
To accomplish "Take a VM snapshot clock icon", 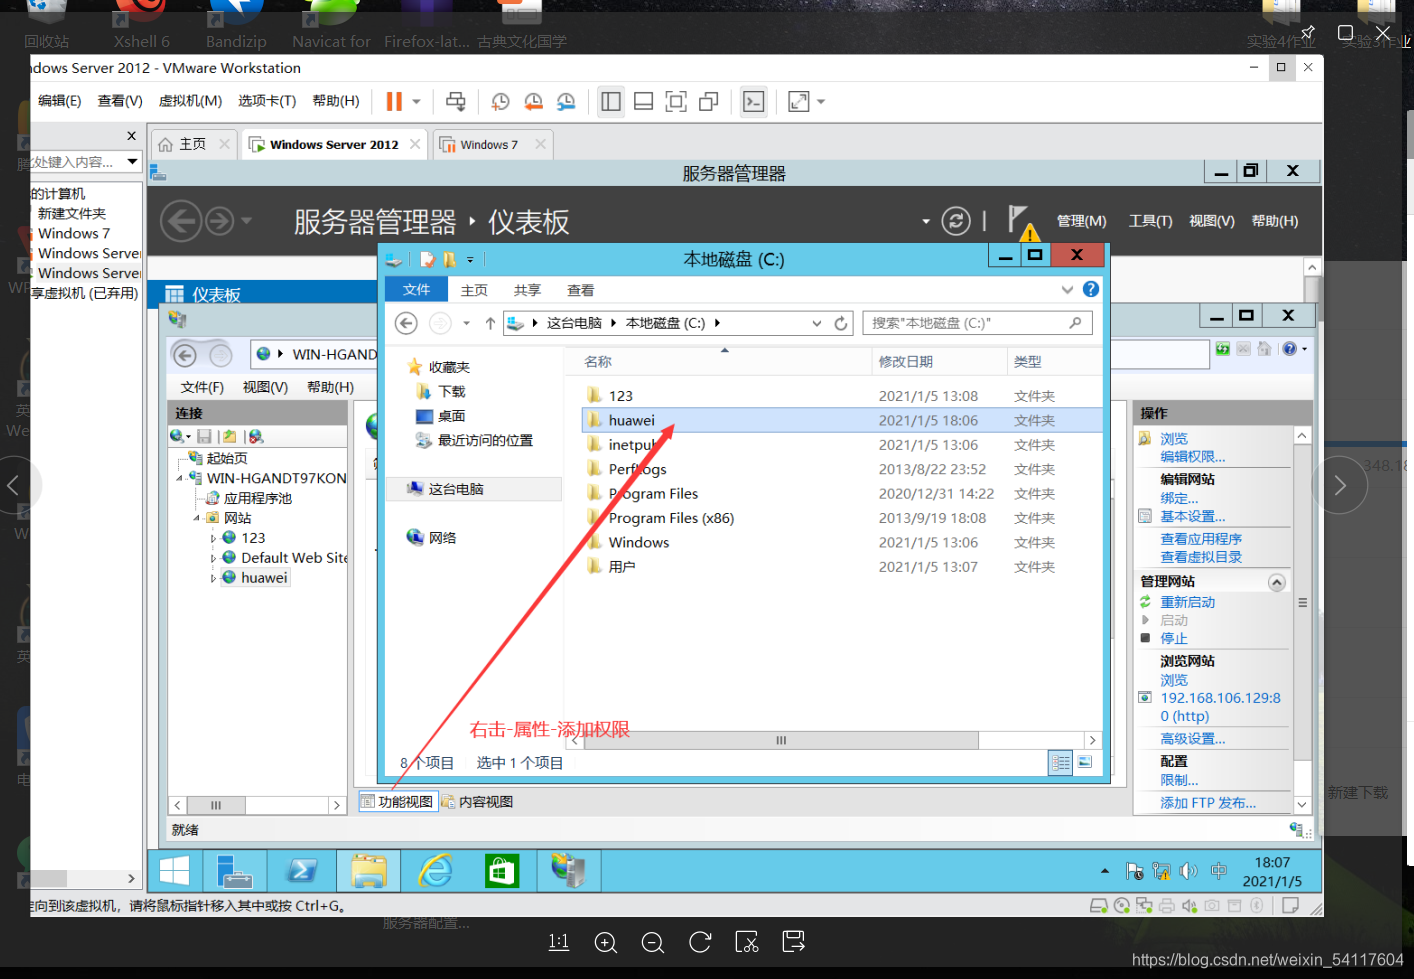I will tap(500, 101).
